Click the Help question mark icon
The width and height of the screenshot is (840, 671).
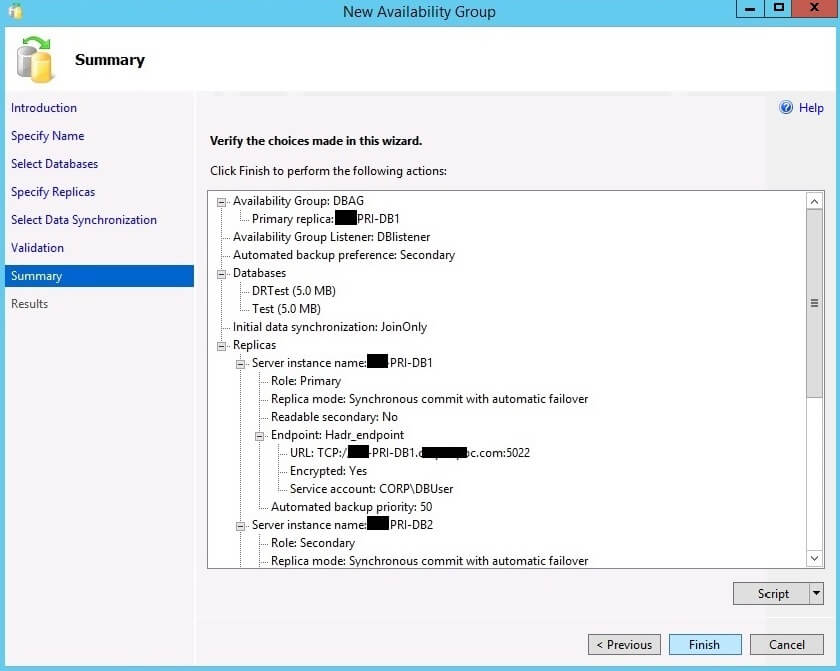coord(786,108)
